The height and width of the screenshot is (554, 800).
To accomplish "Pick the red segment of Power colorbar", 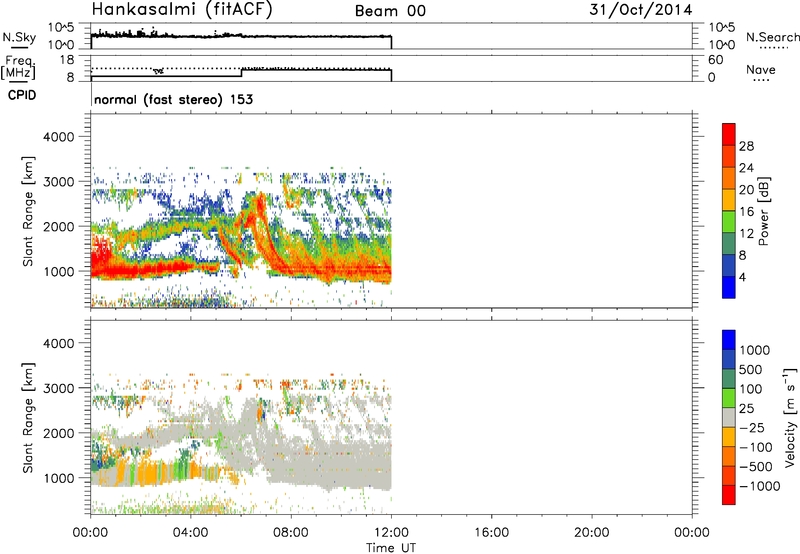I will (x=729, y=134).
